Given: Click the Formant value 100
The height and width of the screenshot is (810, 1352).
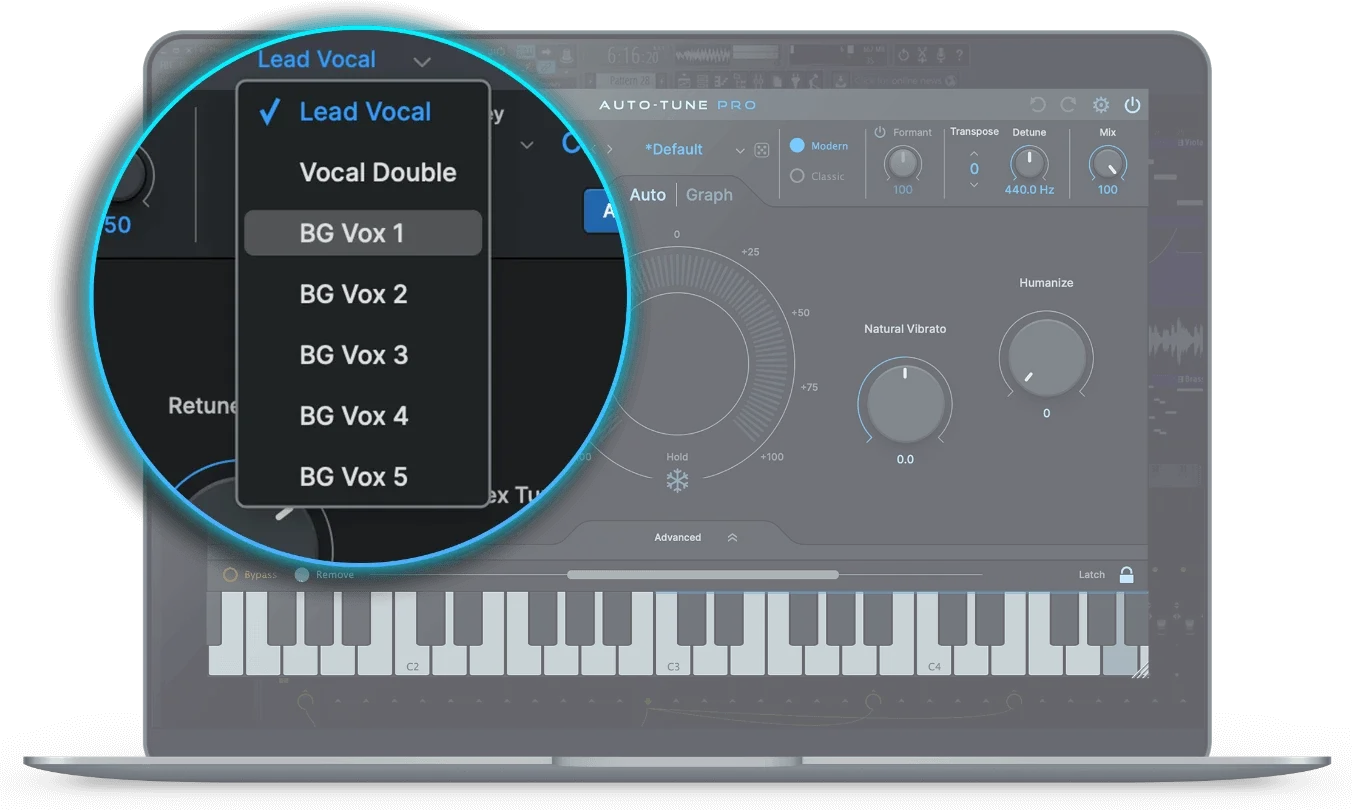Looking at the screenshot, I should click(903, 190).
